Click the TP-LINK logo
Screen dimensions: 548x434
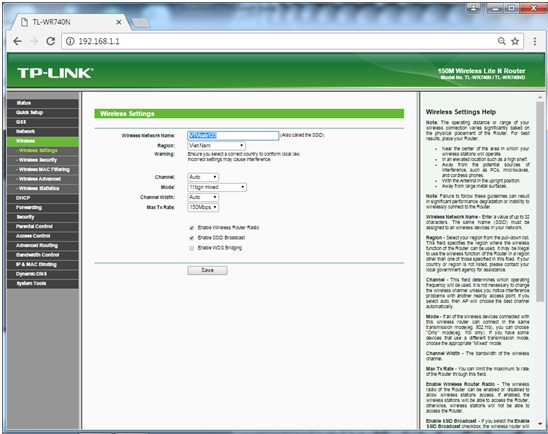click(x=55, y=73)
